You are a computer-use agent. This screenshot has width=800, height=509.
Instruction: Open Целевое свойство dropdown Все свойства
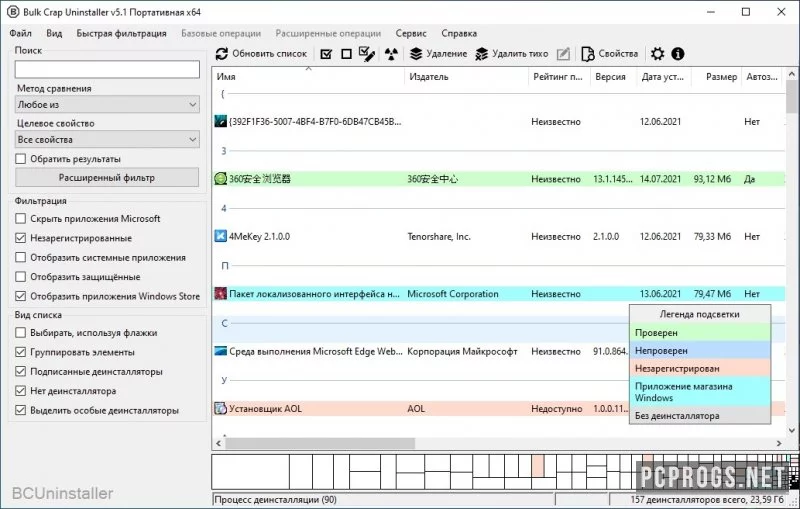(x=107, y=139)
